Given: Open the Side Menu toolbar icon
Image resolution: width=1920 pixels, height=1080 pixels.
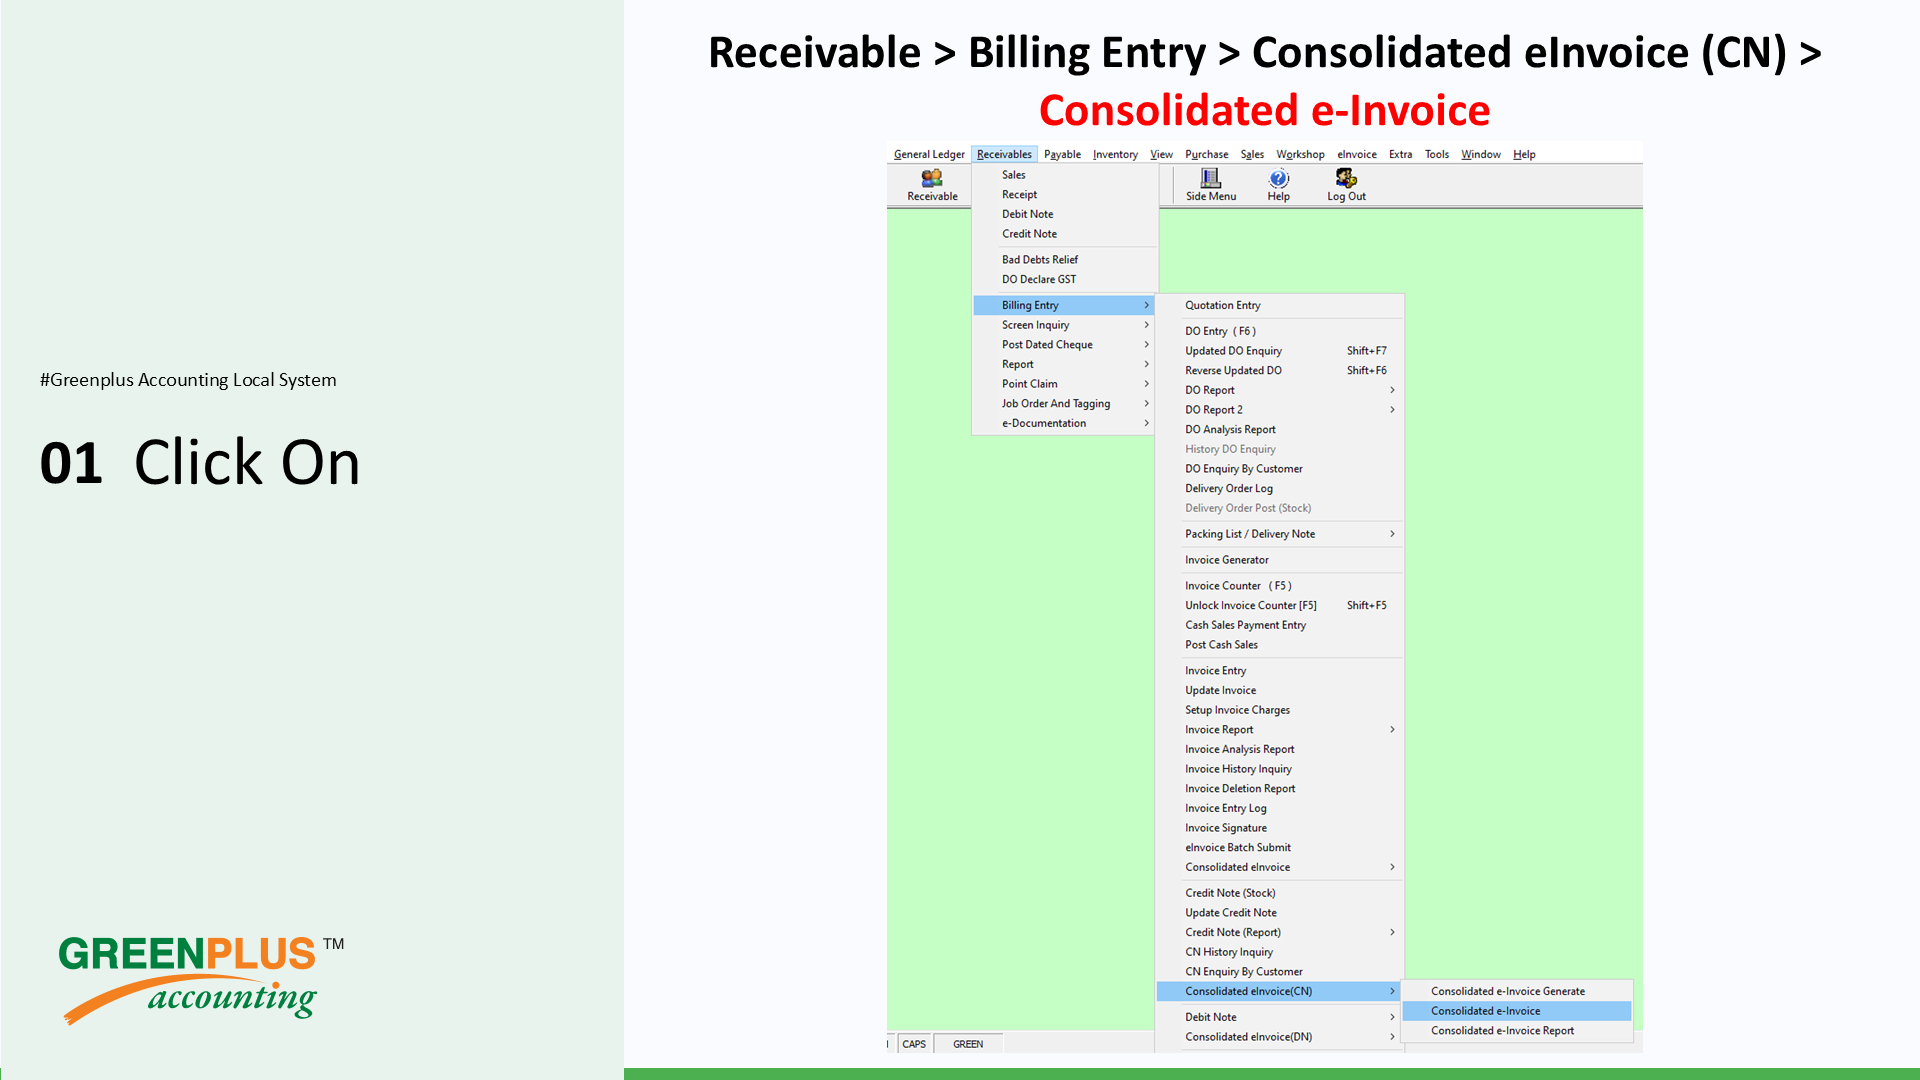Looking at the screenshot, I should (1211, 185).
